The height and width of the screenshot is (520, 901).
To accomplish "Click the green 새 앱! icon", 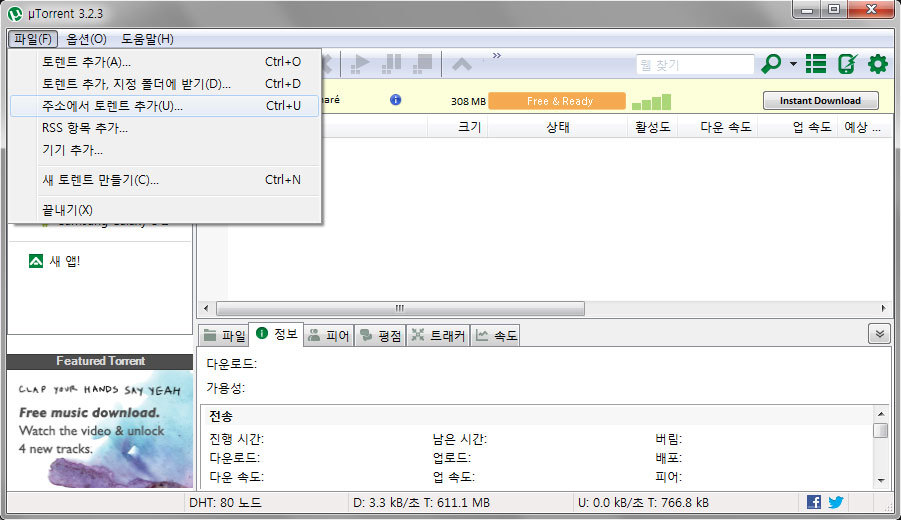I will click(36, 261).
